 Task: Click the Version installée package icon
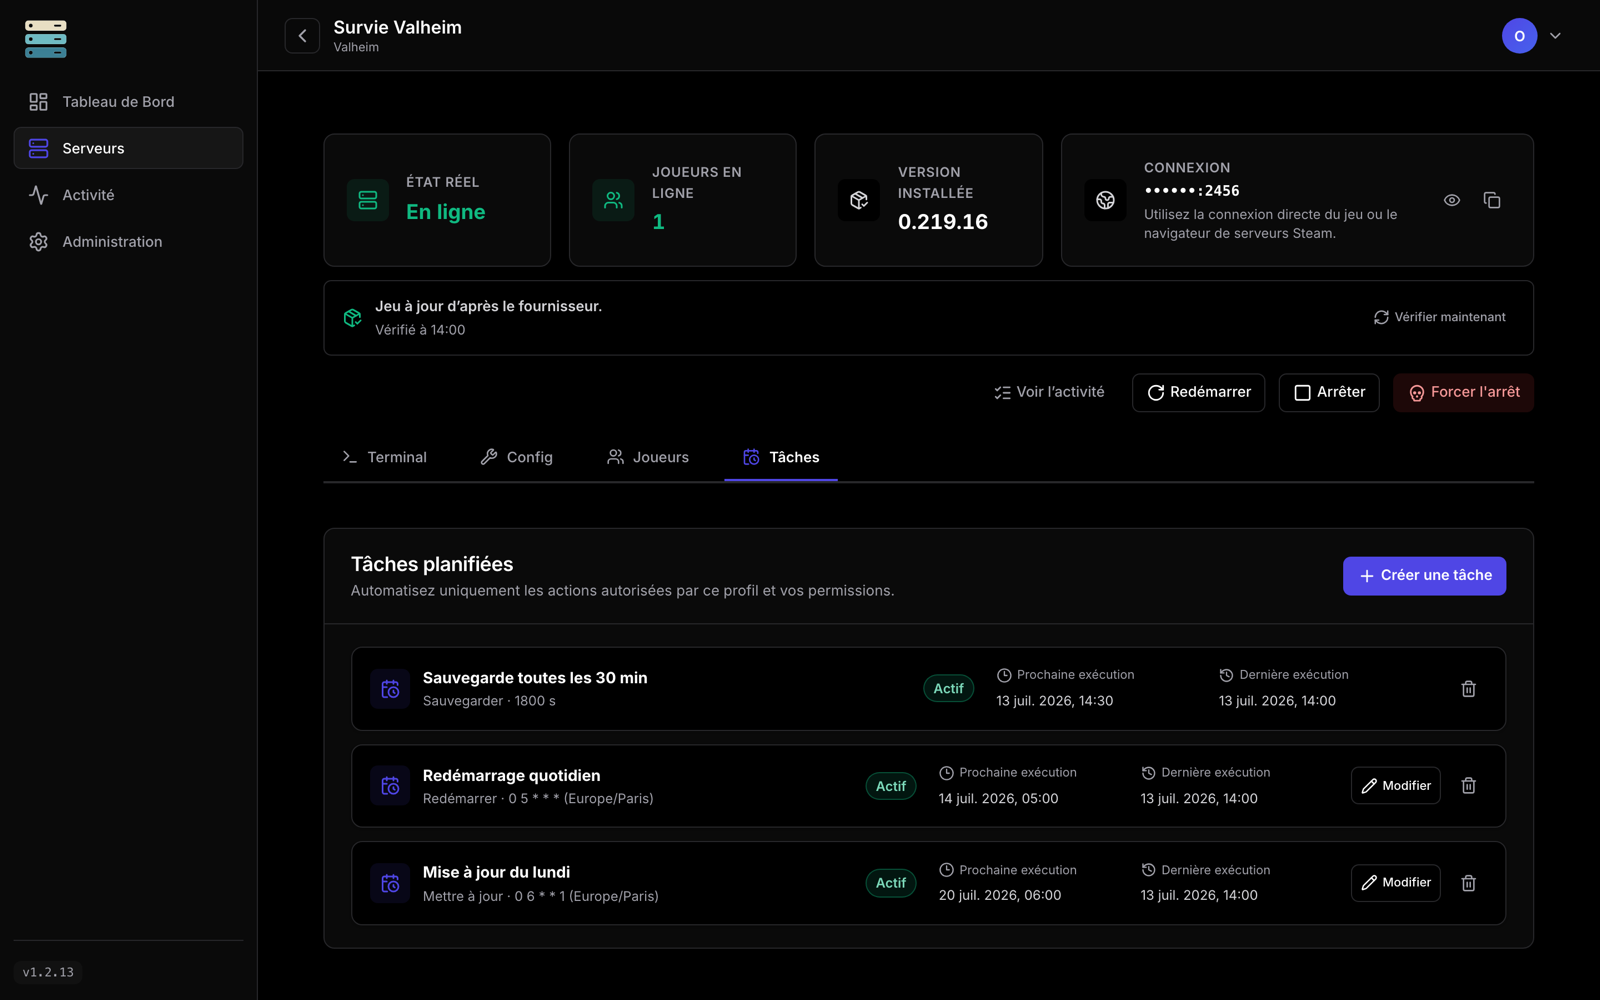(859, 200)
